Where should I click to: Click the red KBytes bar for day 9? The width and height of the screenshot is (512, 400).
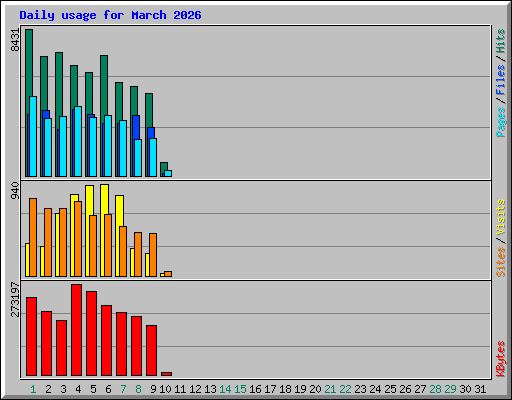click(x=151, y=351)
